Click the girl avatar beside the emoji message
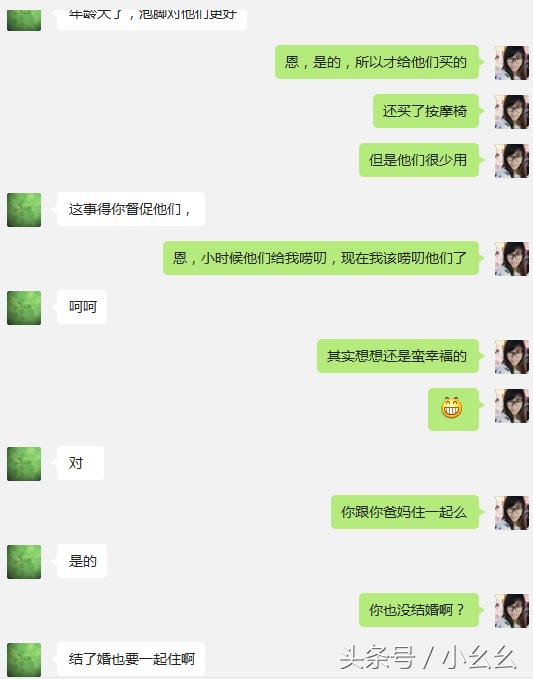Screen dimensions: 533x679 pyautogui.click(x=512, y=406)
